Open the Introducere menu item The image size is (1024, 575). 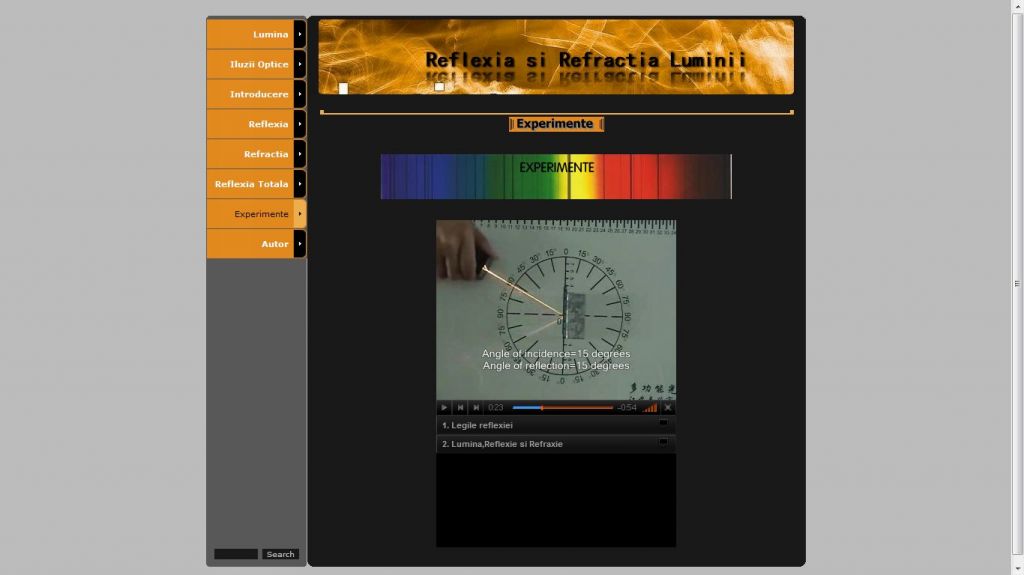[x=257, y=94]
